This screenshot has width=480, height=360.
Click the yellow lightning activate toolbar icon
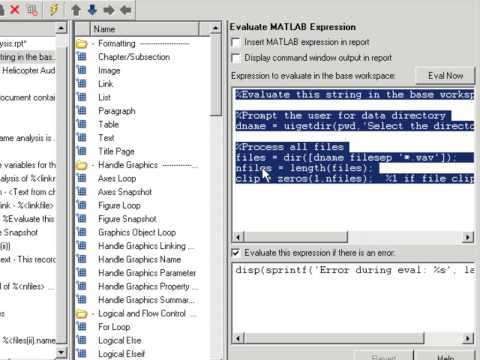tap(53, 10)
